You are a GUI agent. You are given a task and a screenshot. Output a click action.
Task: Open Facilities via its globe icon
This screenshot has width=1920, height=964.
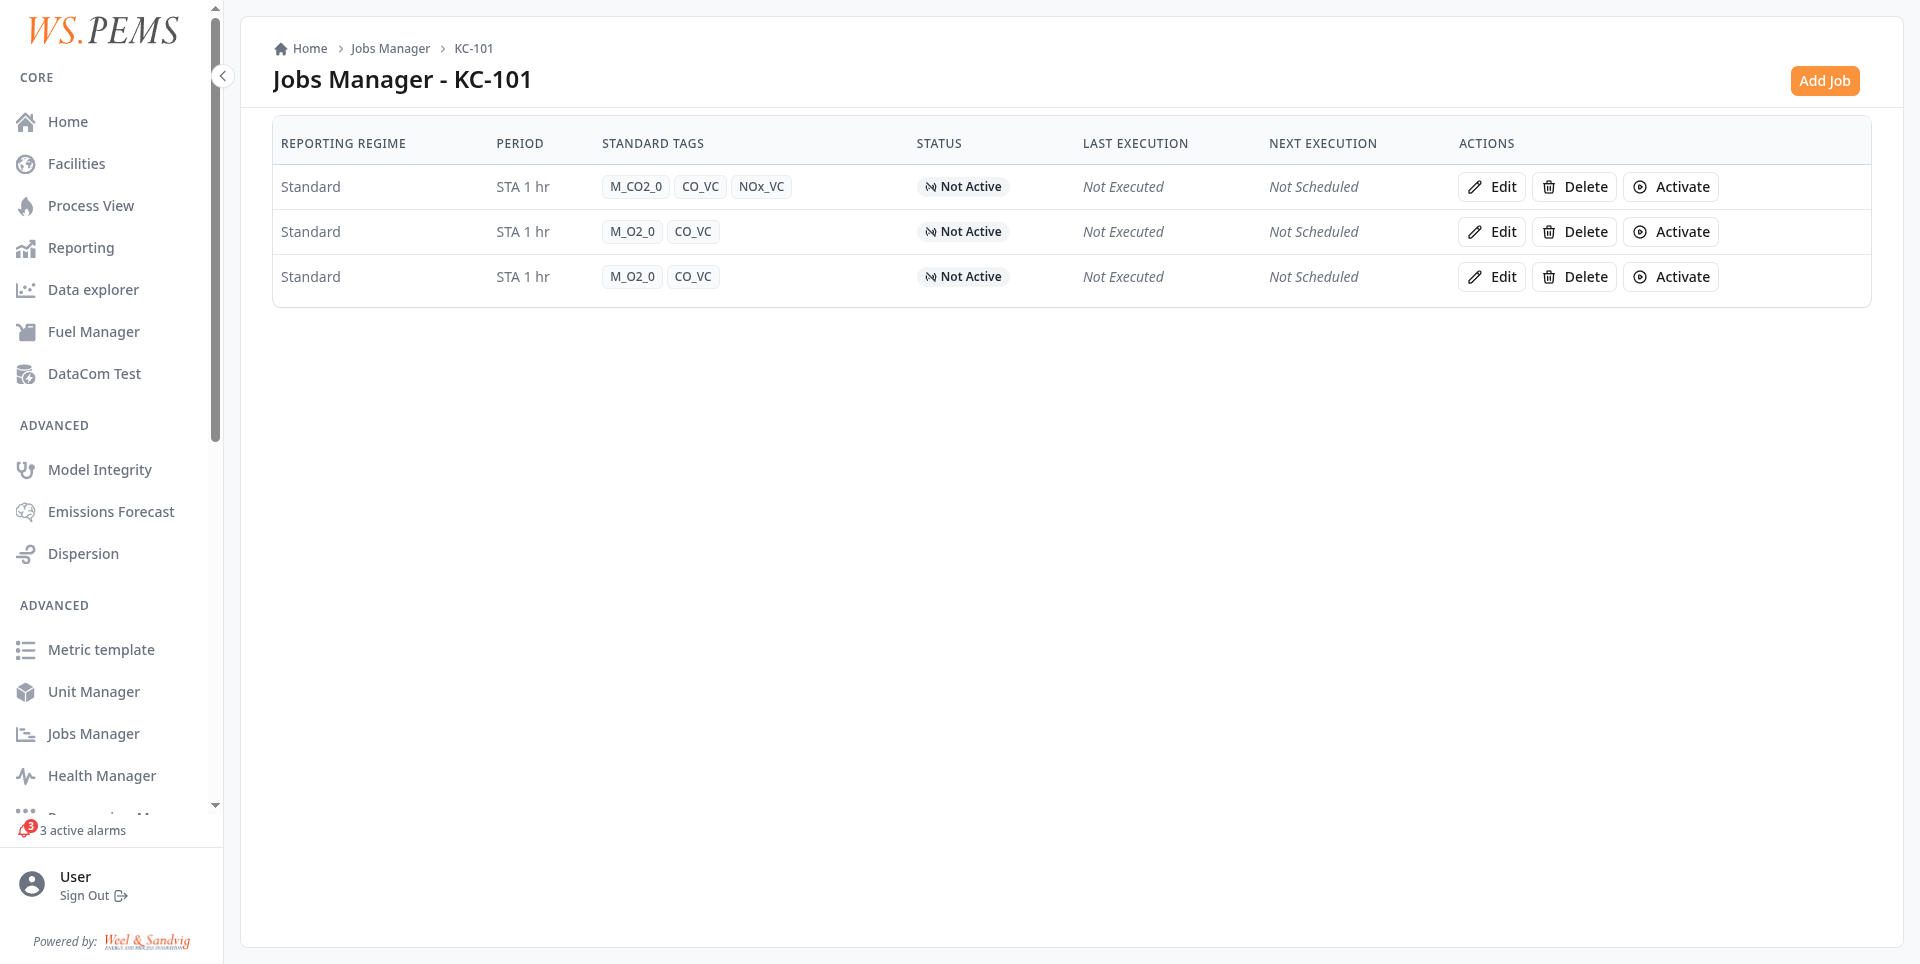[x=26, y=164]
